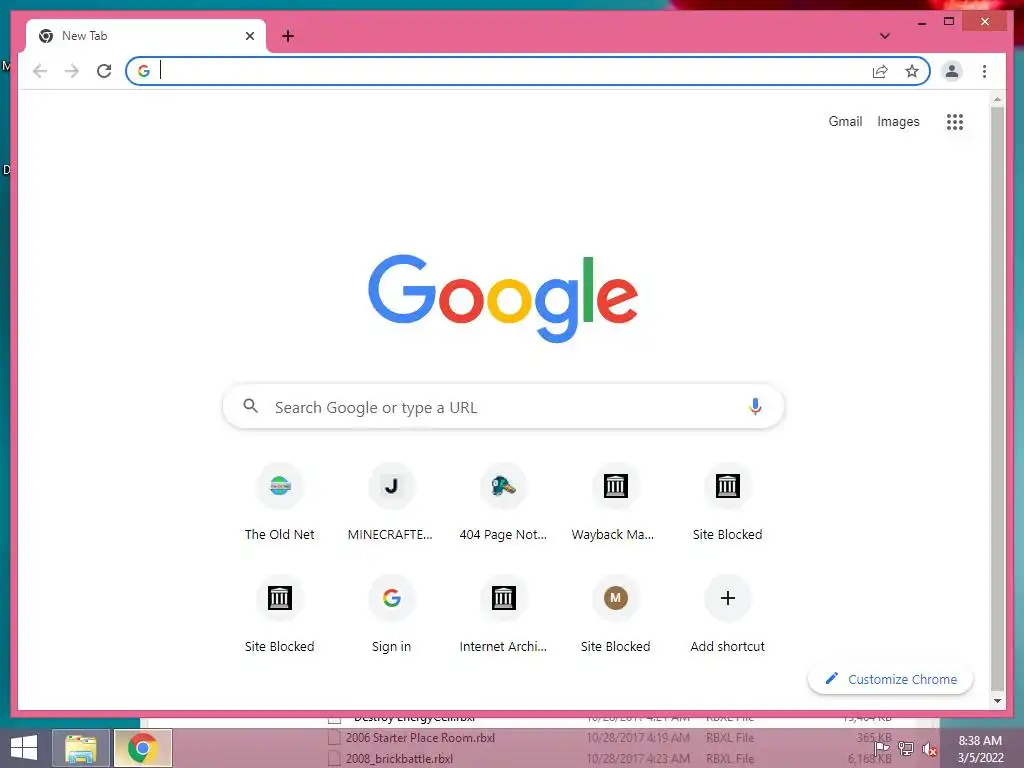The width and height of the screenshot is (1024, 768).
Task: Open File Explorer from the taskbar
Action: coord(81,748)
